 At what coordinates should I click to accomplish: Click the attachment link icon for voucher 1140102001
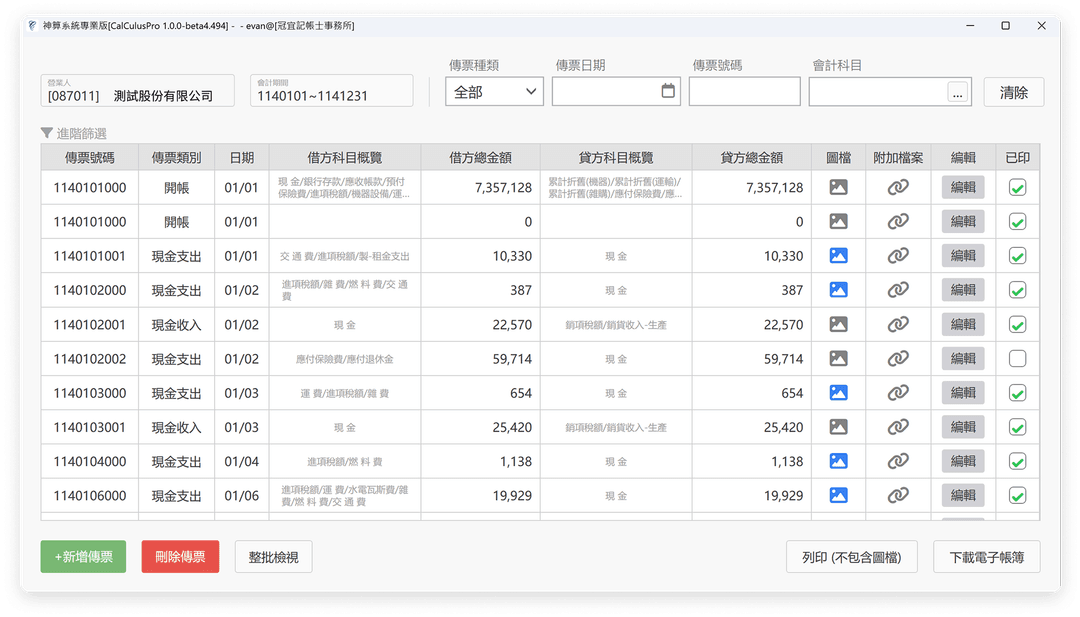pyautogui.click(x=897, y=324)
